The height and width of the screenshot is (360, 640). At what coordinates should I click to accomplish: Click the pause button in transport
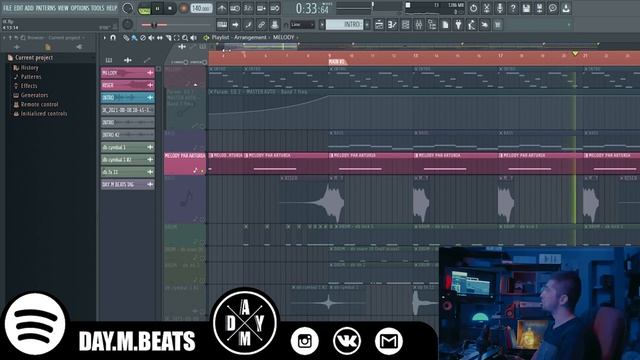pyautogui.click(x=158, y=8)
